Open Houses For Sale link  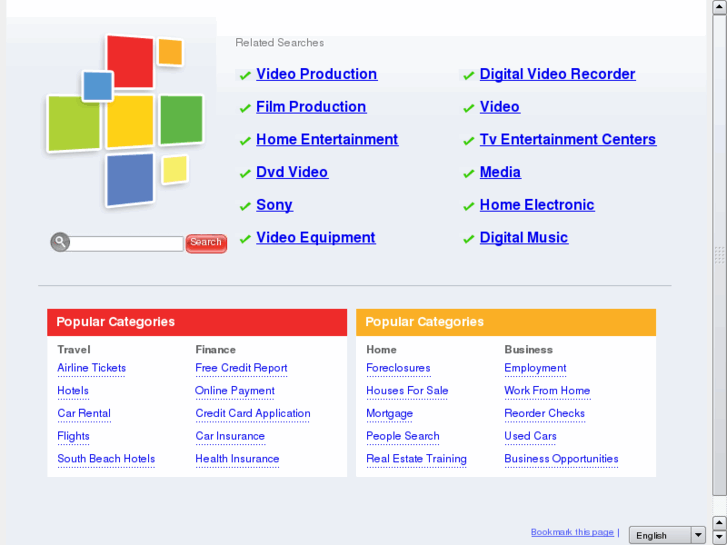point(407,391)
